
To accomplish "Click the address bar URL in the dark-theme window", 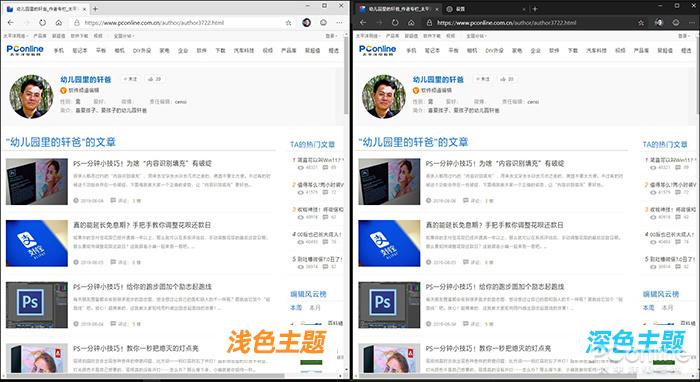I will [507, 22].
